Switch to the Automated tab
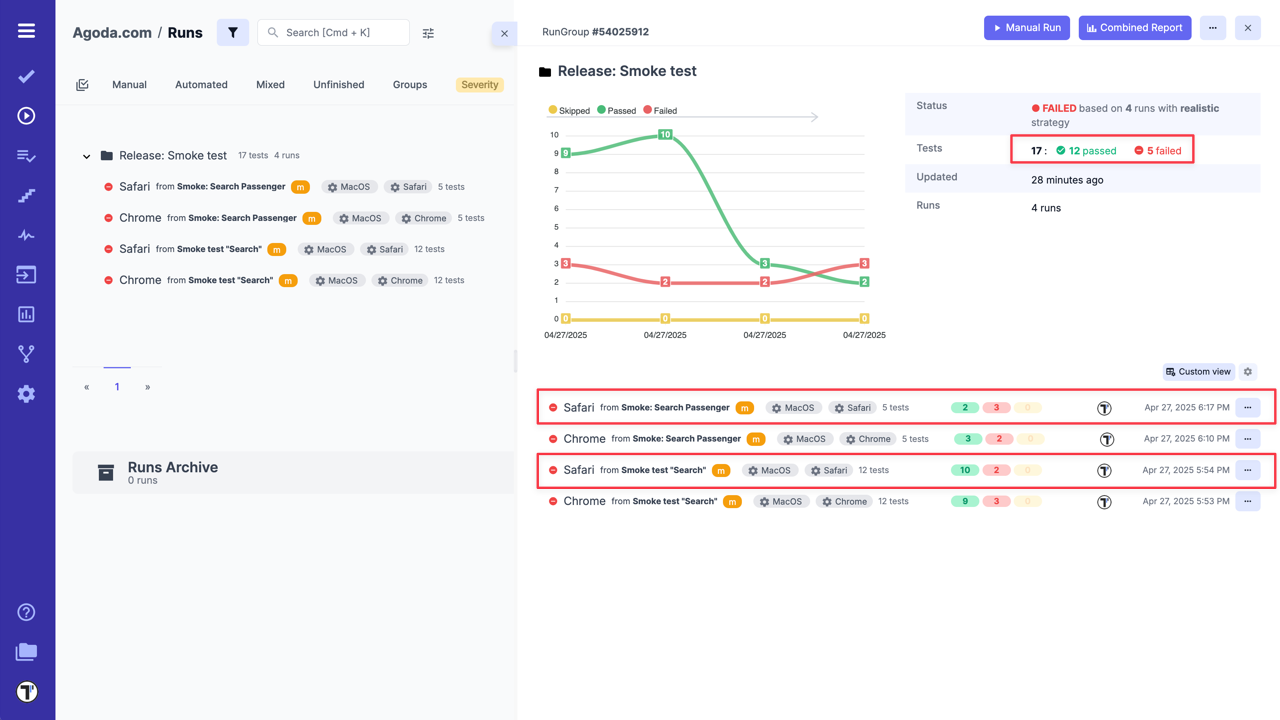This screenshot has height=720, width=1280. point(201,85)
